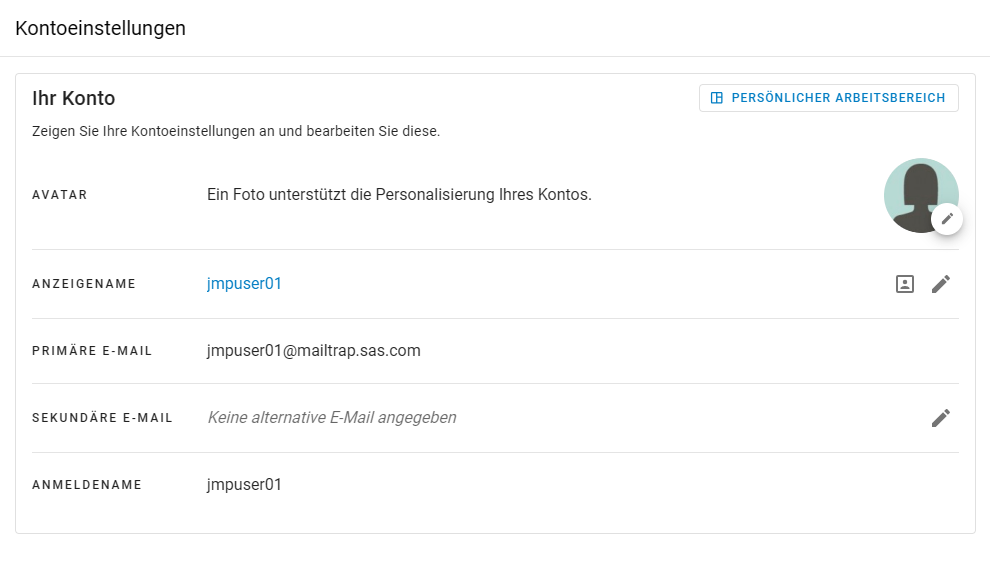990x563 pixels.
Task: Click the 'Ihr Konto' section heading
Action: tap(73, 98)
